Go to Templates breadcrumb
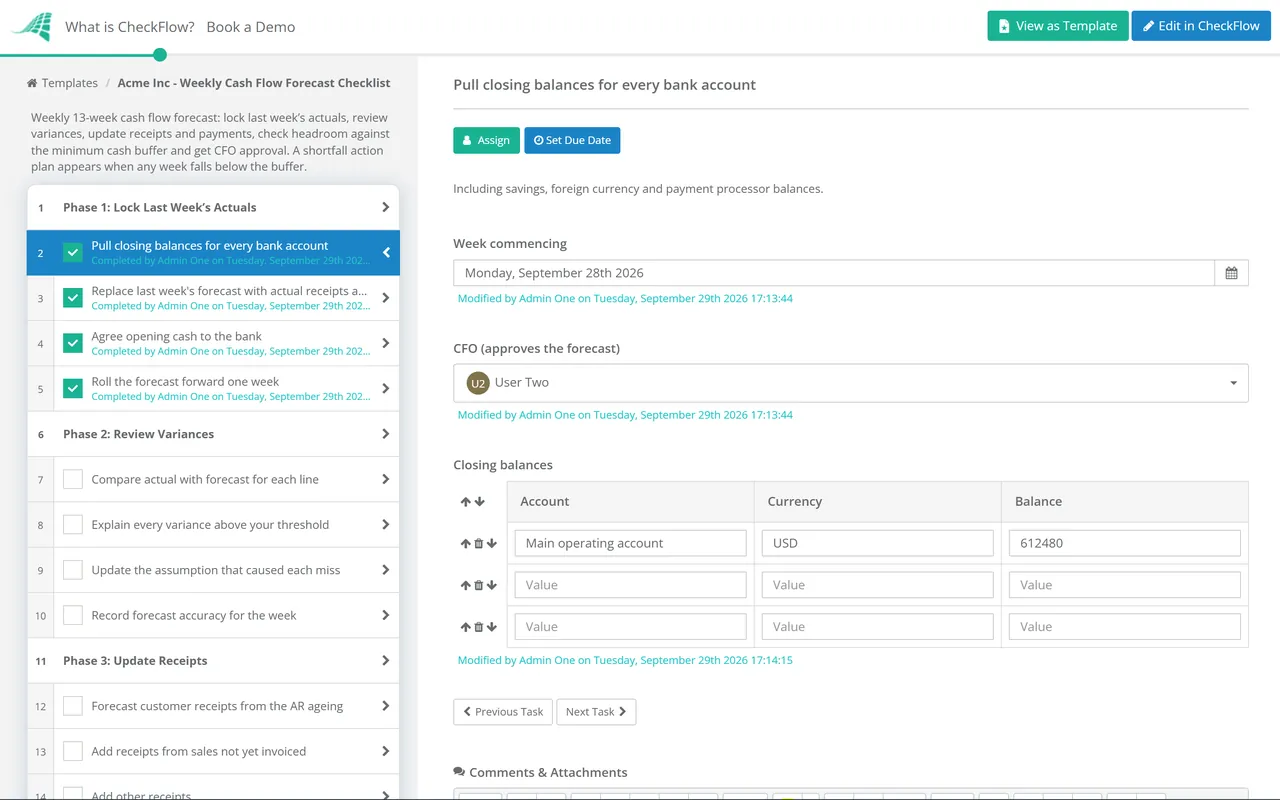The image size is (1280, 800). 70,83
